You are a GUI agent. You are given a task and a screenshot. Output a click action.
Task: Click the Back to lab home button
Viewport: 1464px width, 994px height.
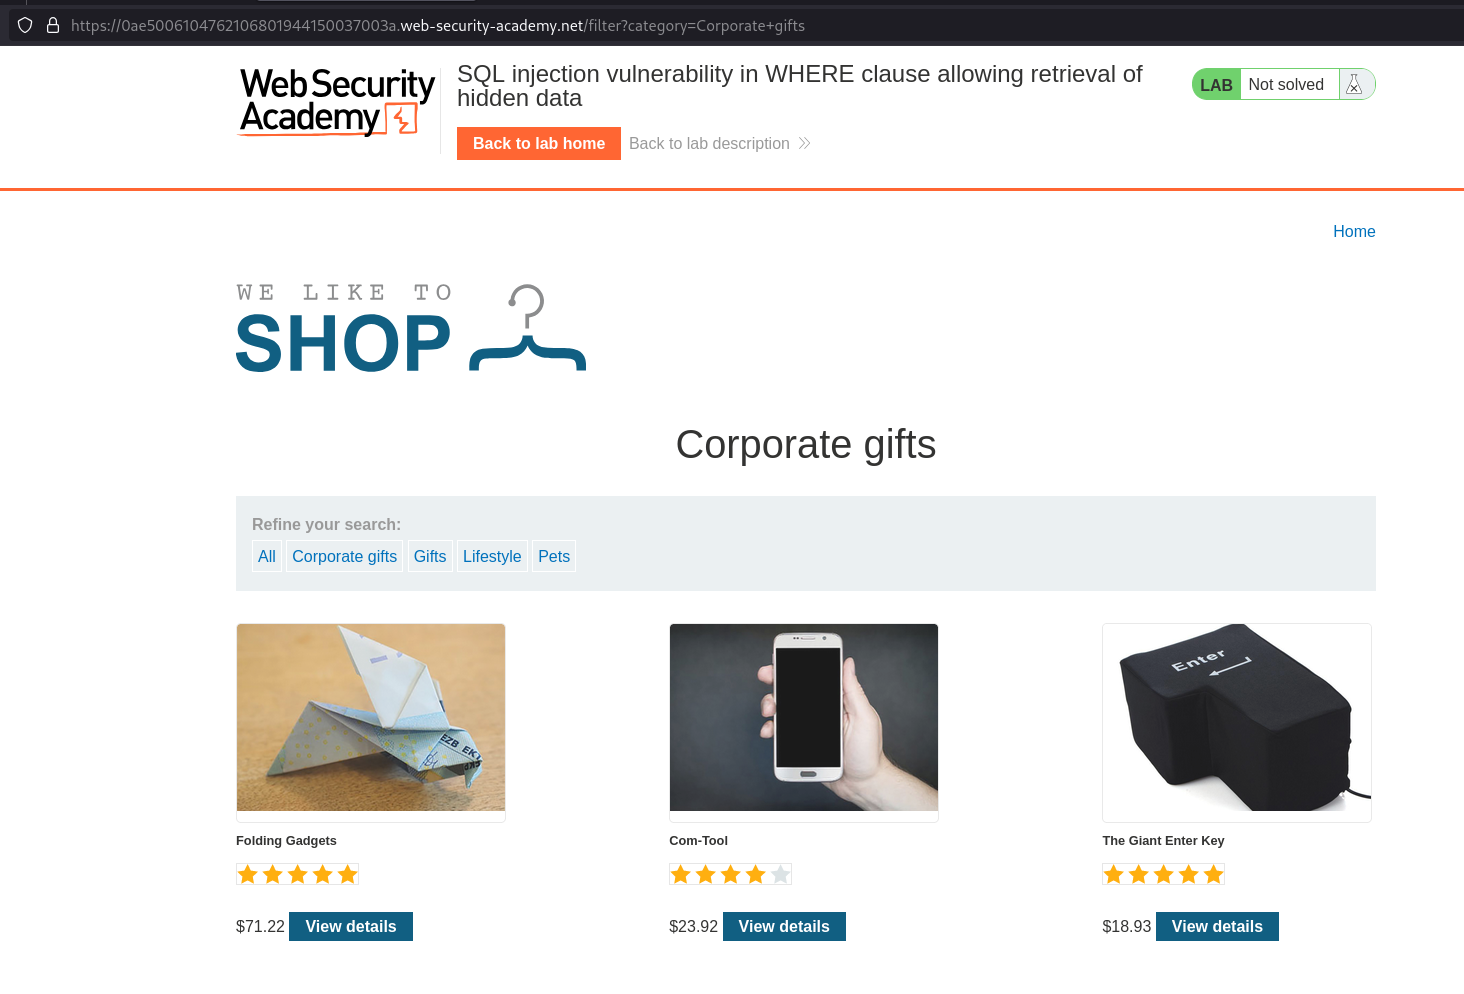539,144
